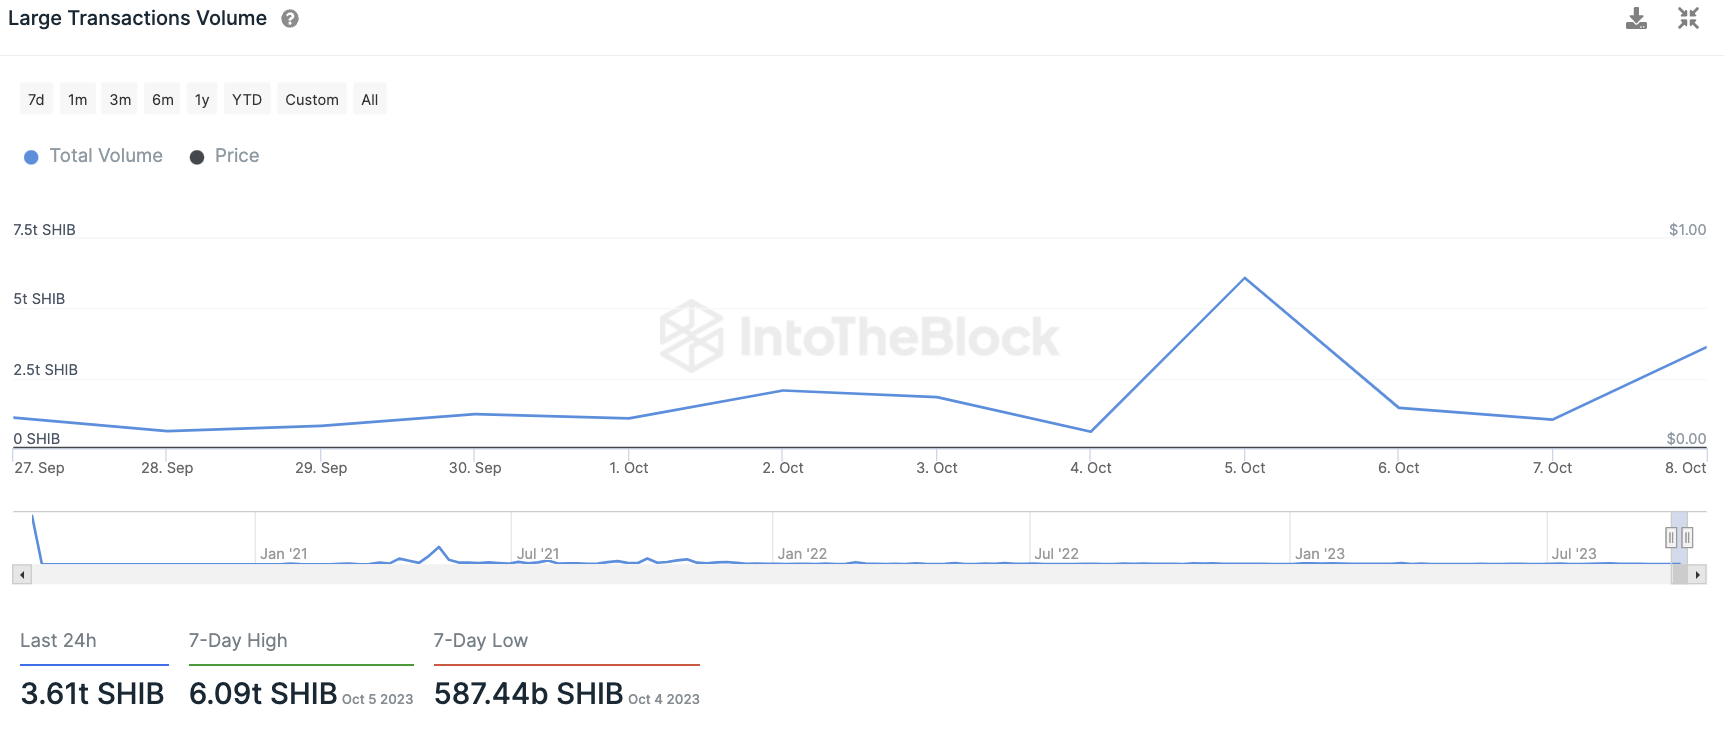Show All historical data
This screenshot has width=1724, height=738.
(370, 100)
